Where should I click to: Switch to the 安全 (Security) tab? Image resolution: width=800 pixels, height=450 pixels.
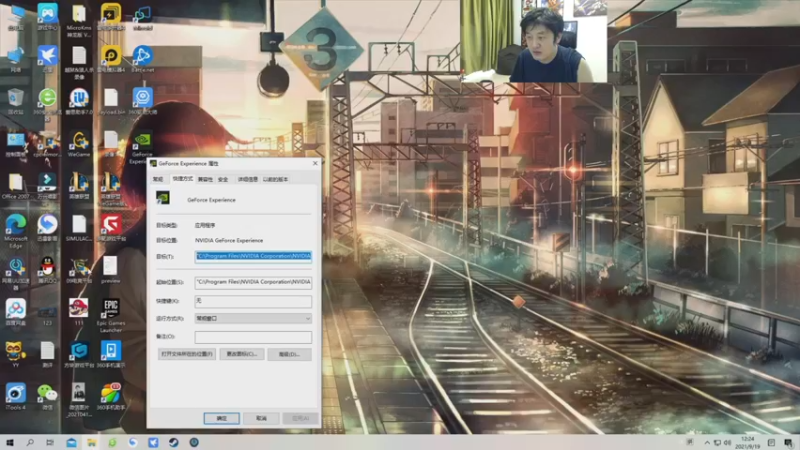click(x=223, y=179)
